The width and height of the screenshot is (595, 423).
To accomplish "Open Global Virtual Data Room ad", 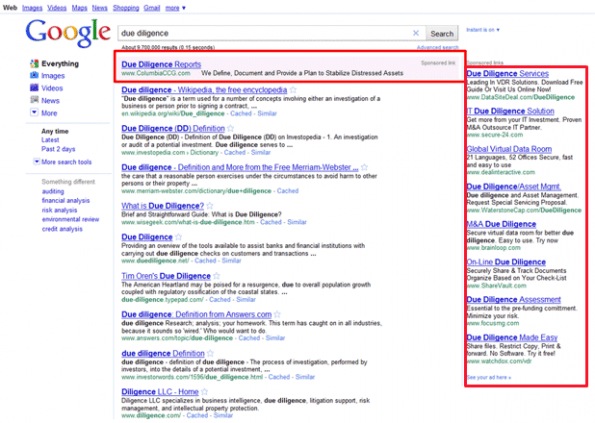I will (x=509, y=149).
